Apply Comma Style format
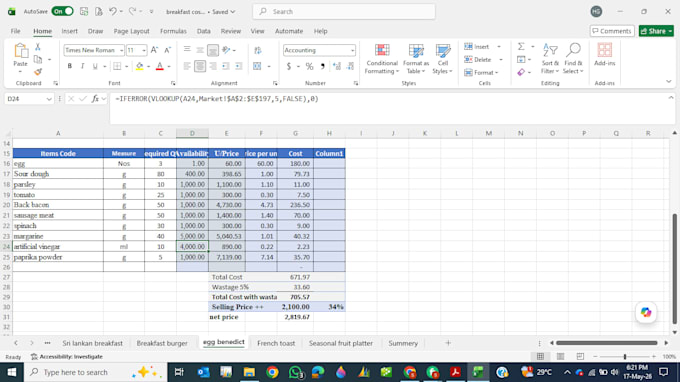The image size is (680, 382). pos(322,66)
